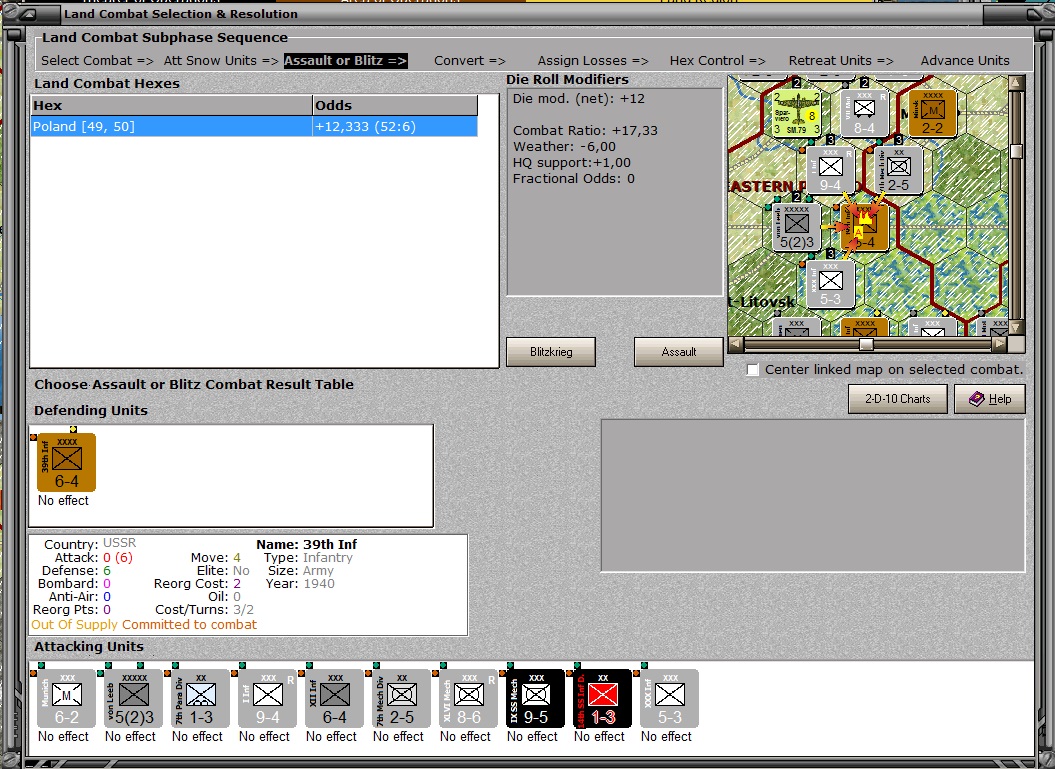Click map scrollbar left arrow
The height and width of the screenshot is (769, 1055).
click(x=735, y=344)
